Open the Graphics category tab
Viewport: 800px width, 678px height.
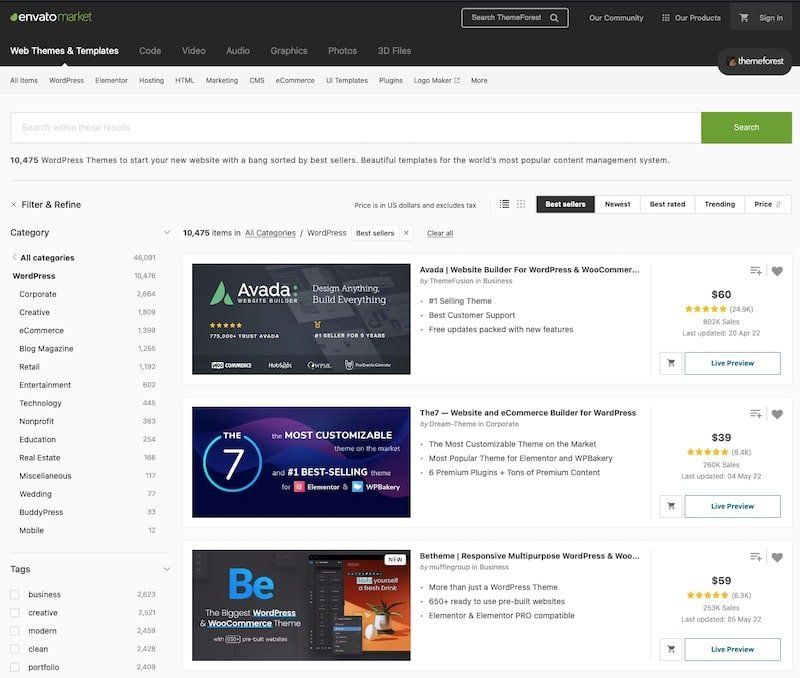click(x=289, y=51)
